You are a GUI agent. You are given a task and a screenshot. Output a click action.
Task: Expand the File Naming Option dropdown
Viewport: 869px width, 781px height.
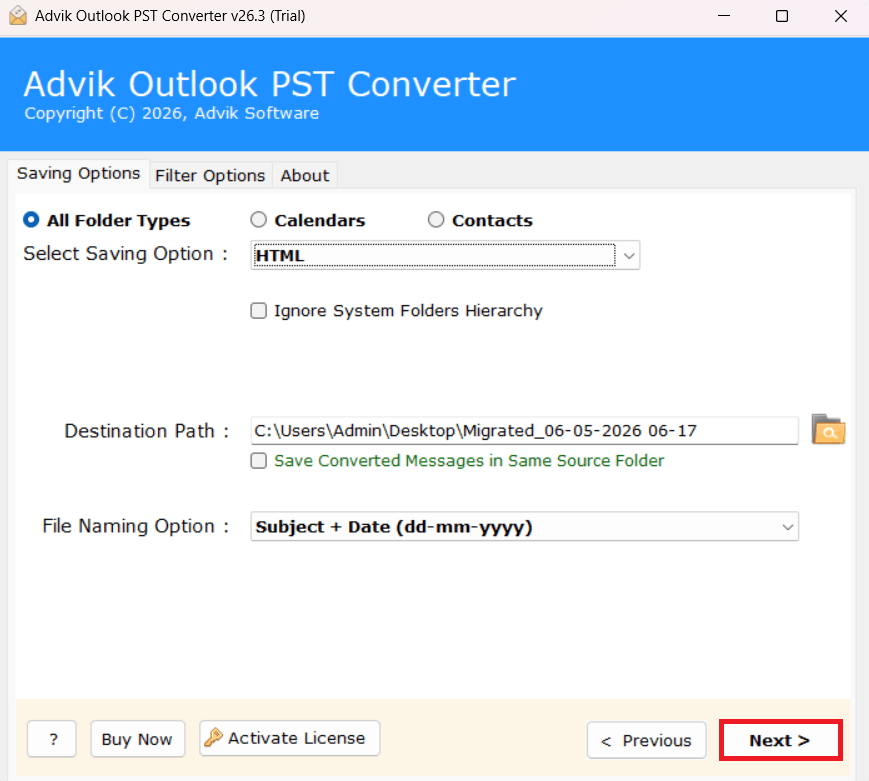[x=524, y=527]
